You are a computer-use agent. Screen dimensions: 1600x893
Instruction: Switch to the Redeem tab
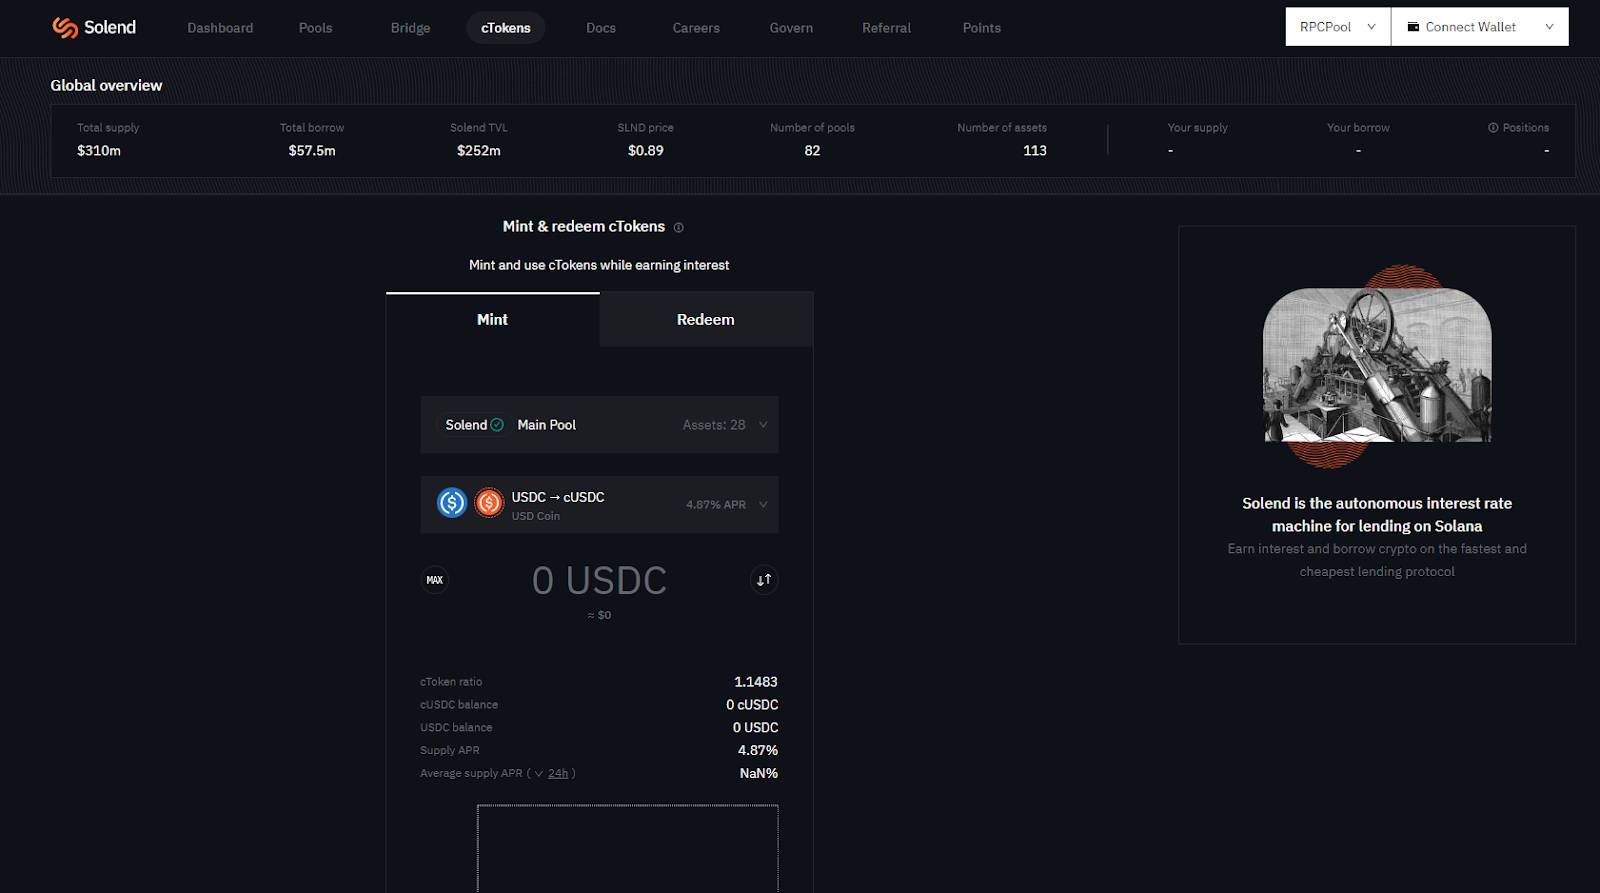pos(706,320)
